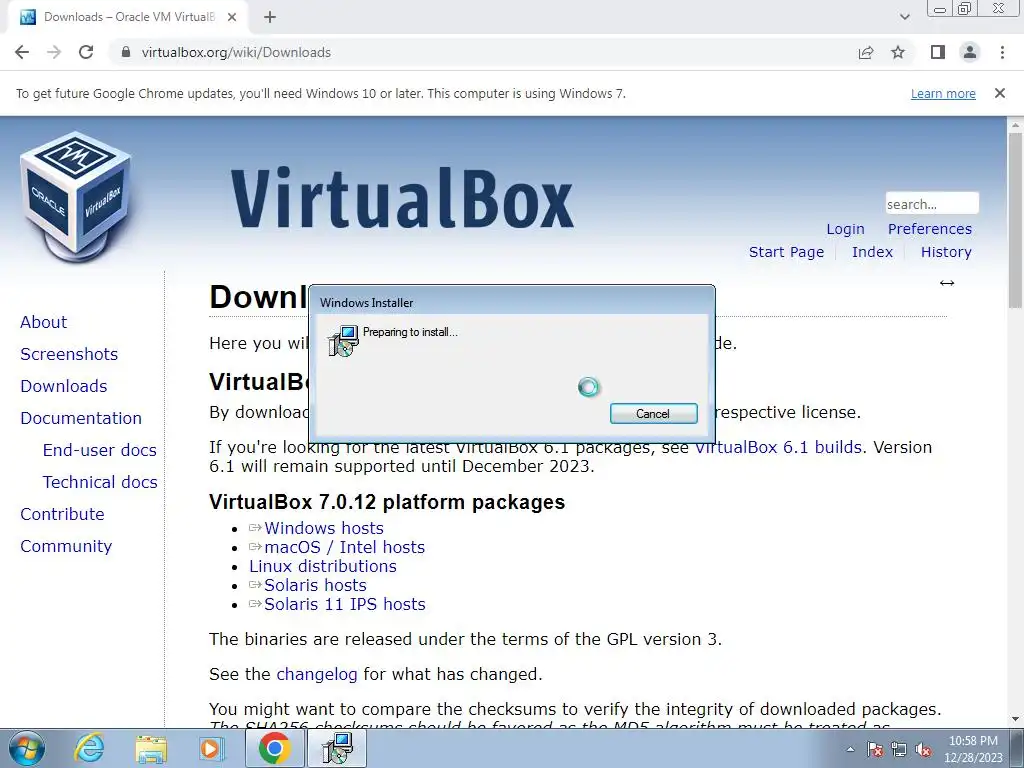The image size is (1024, 768).
Task: Download Solaris hosts package
Action: click(315, 584)
